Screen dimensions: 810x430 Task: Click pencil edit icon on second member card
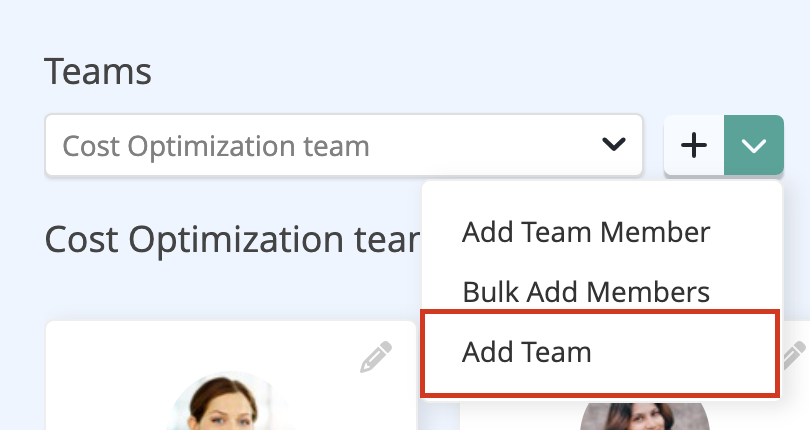coord(795,356)
